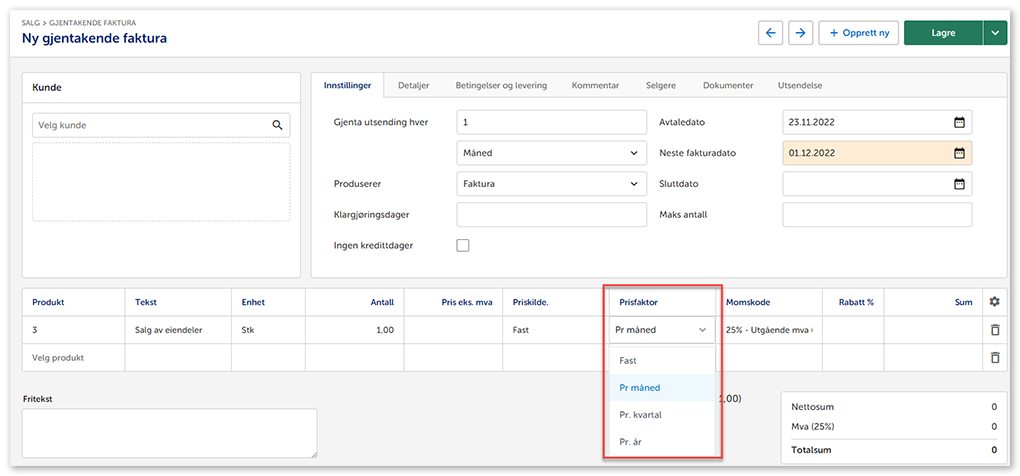The width and height of the screenshot is (1020, 476).
Task: Open the Sluttdato calendar picker
Action: click(959, 184)
